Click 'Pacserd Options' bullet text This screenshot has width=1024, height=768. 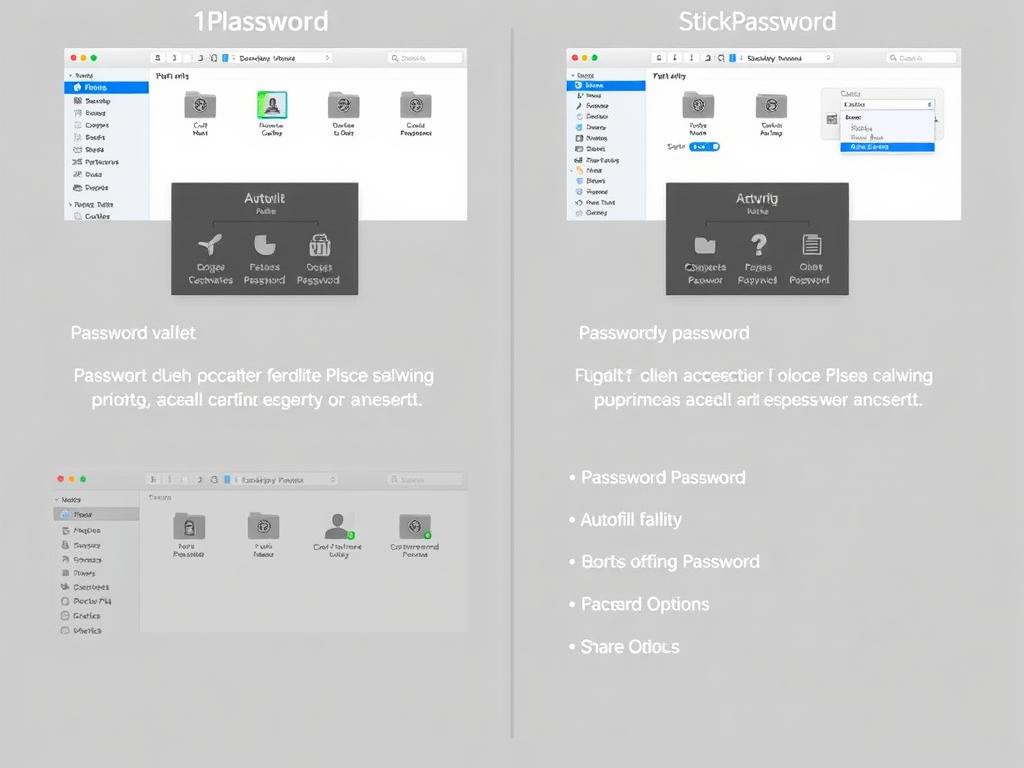pyautogui.click(x=645, y=604)
